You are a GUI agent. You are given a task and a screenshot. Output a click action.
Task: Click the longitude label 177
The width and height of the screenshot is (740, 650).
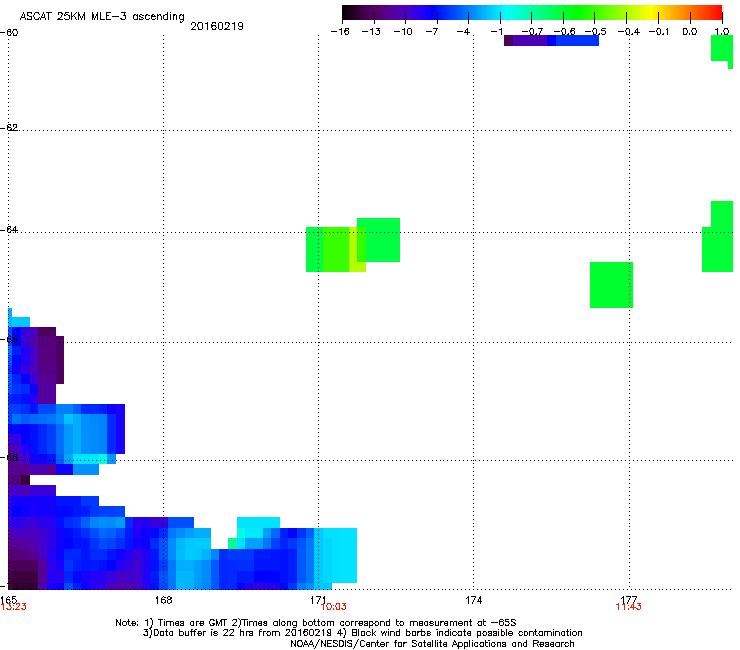tap(629, 600)
